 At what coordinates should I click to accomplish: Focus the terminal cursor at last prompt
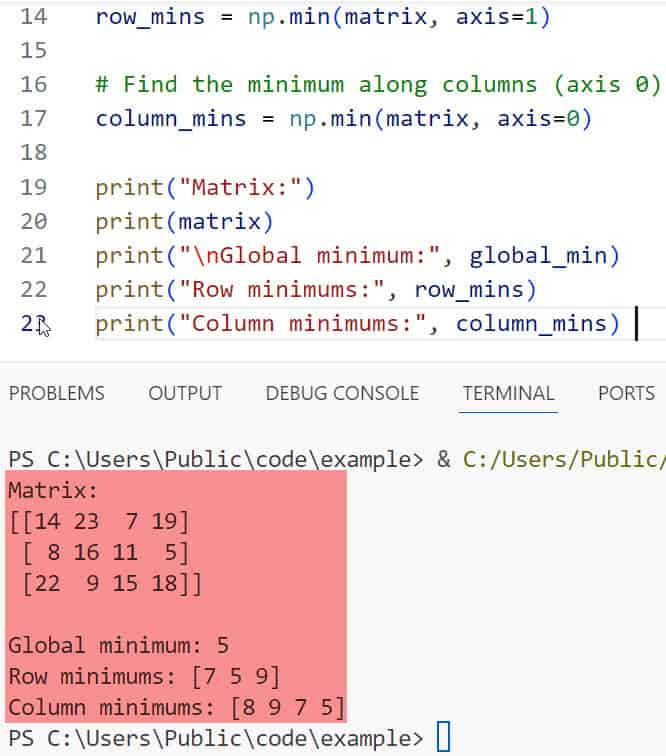444,739
